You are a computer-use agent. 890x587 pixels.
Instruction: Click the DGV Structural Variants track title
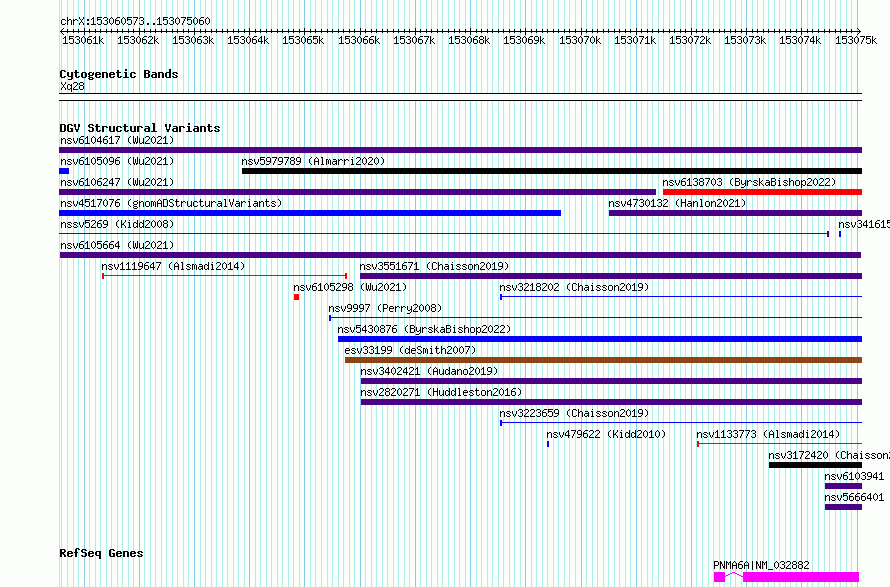[x=140, y=128]
